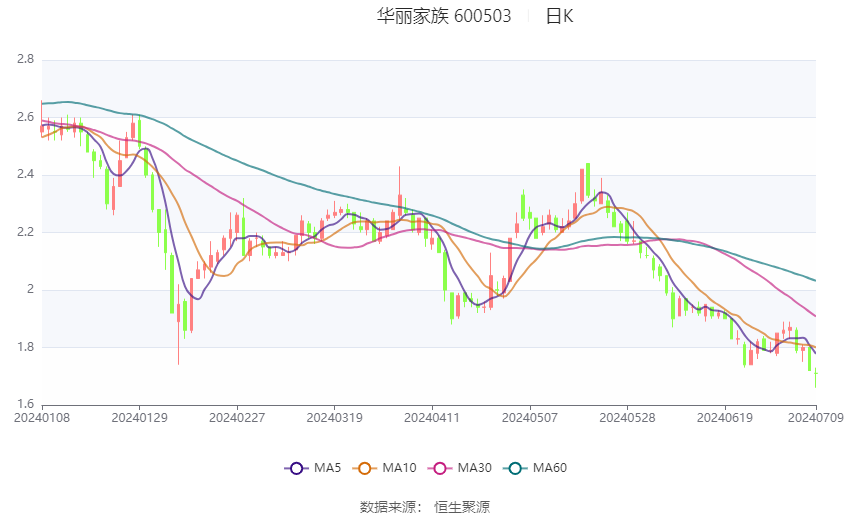Select the 日K label in title
850x517 pixels.
click(x=559, y=16)
